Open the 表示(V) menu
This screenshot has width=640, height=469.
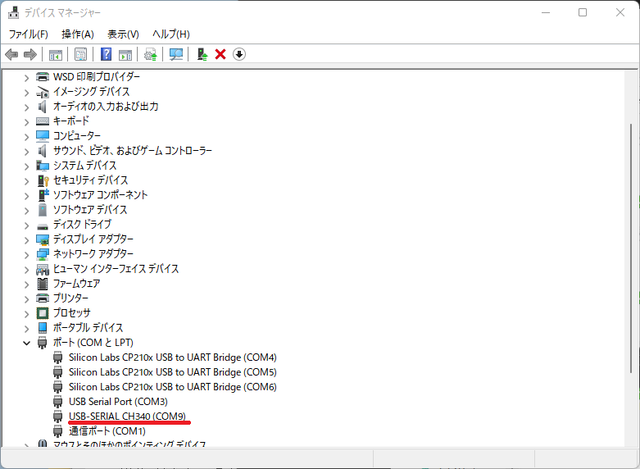(x=123, y=34)
